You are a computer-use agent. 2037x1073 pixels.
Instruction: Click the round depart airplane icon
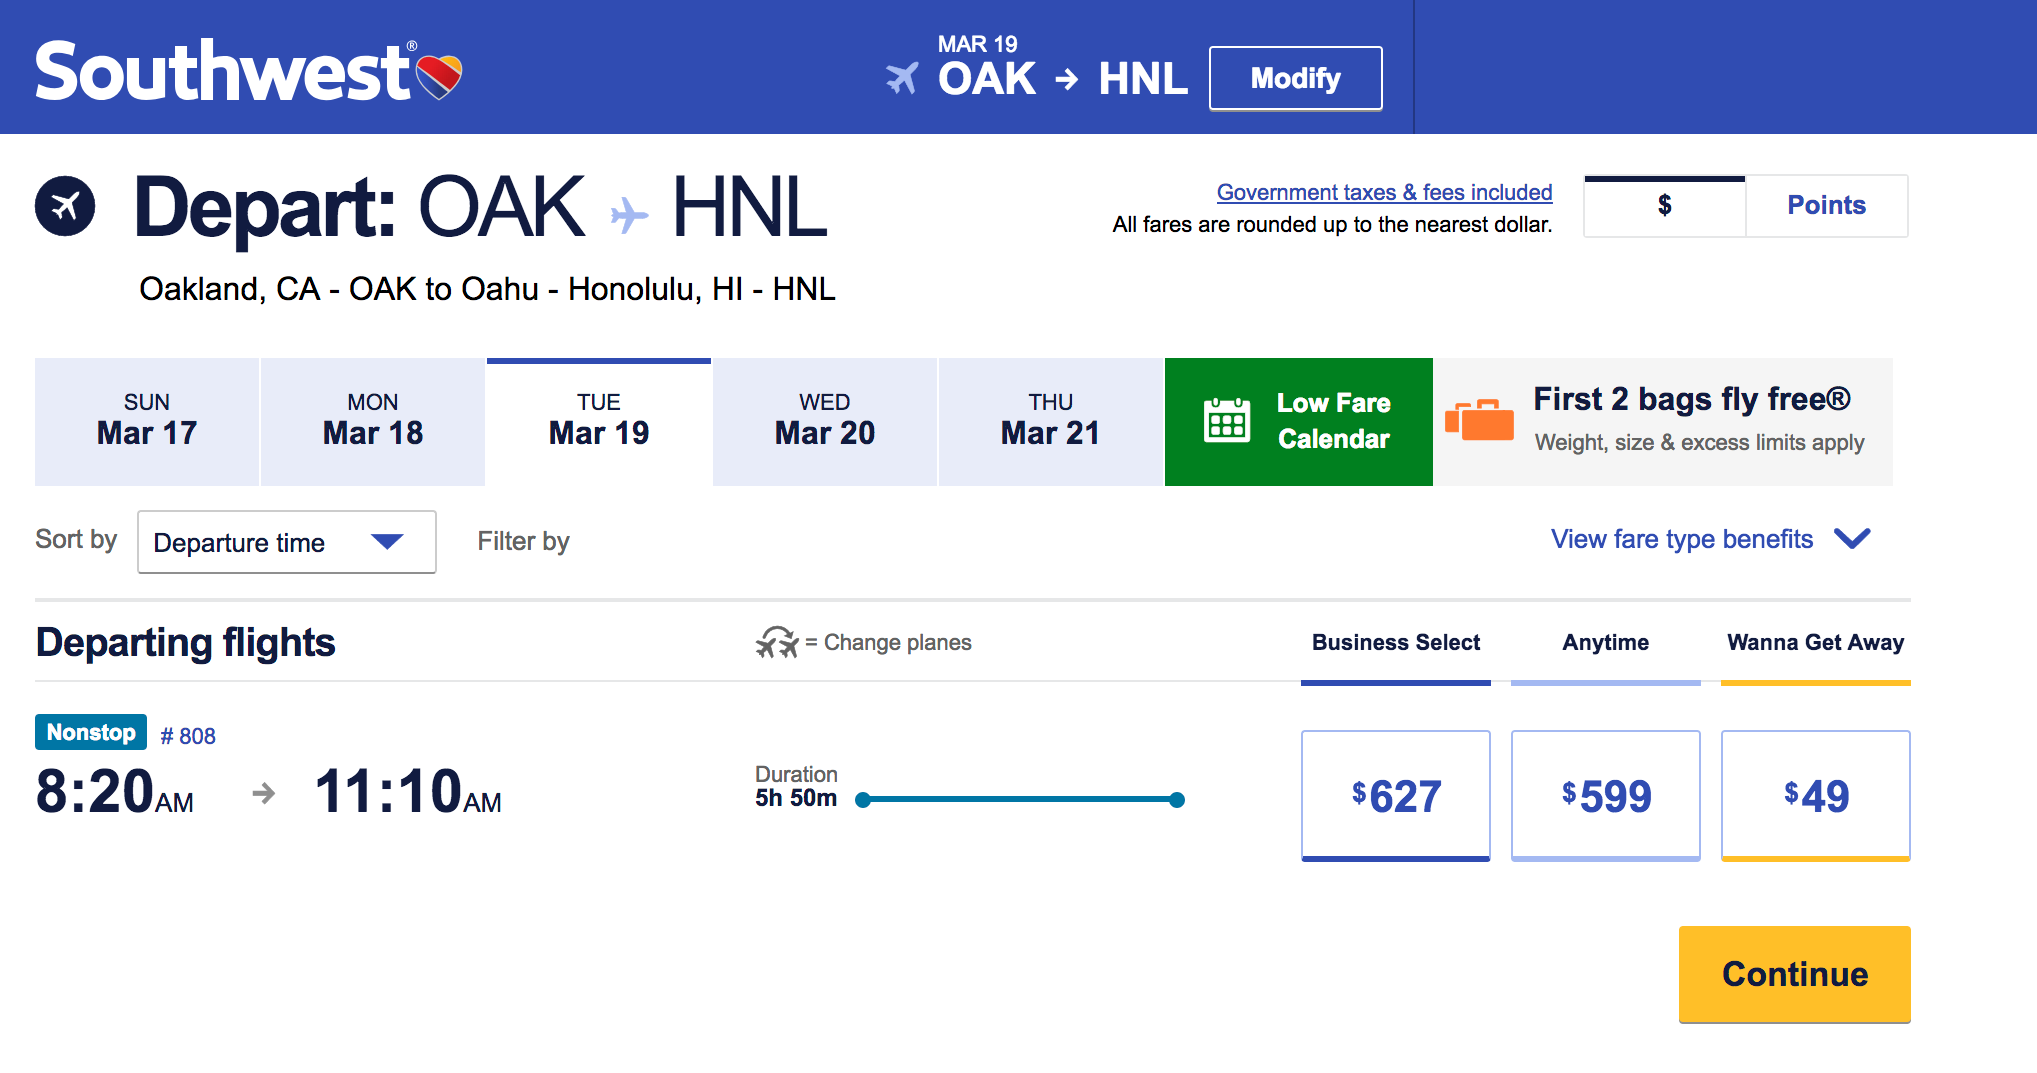[65, 206]
